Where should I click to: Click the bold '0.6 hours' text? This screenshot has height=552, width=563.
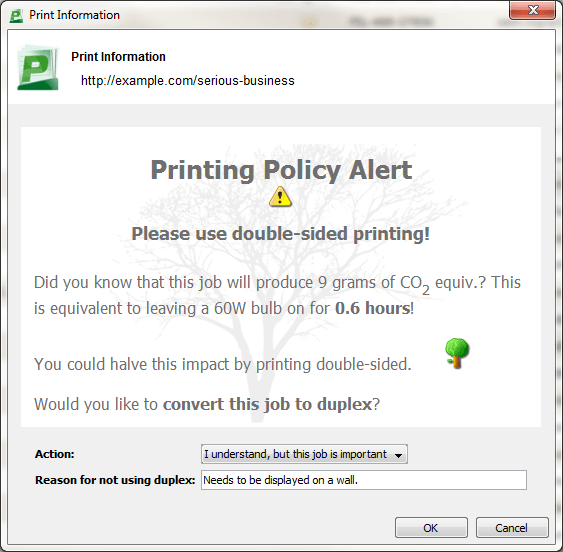[372, 308]
